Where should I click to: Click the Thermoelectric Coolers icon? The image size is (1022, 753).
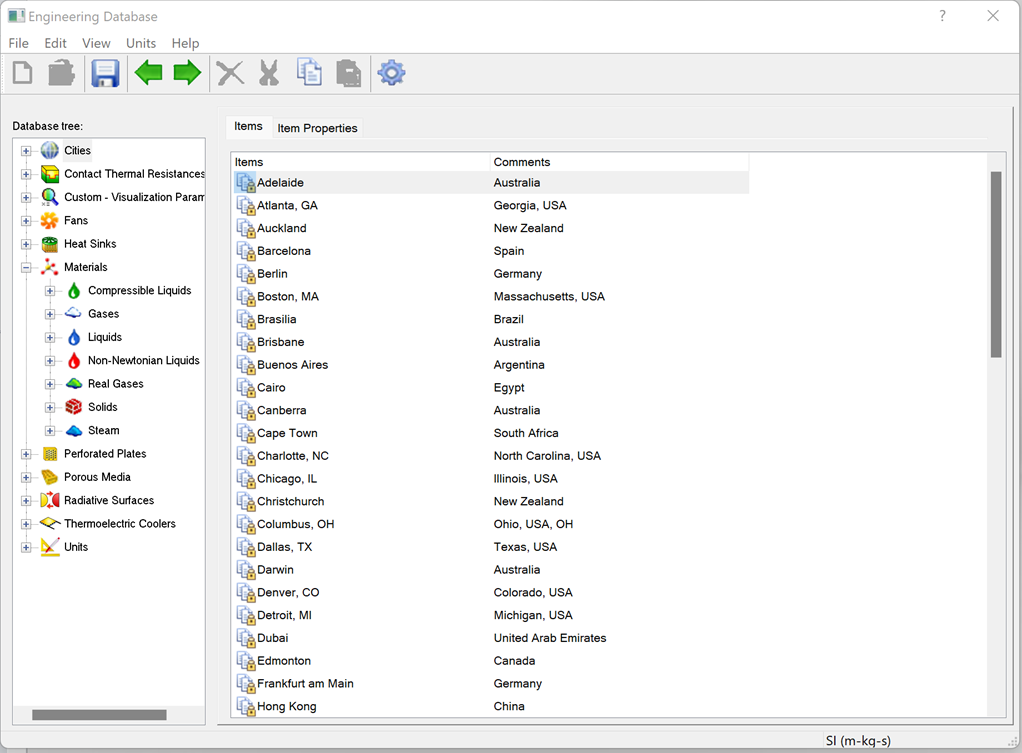coord(50,524)
